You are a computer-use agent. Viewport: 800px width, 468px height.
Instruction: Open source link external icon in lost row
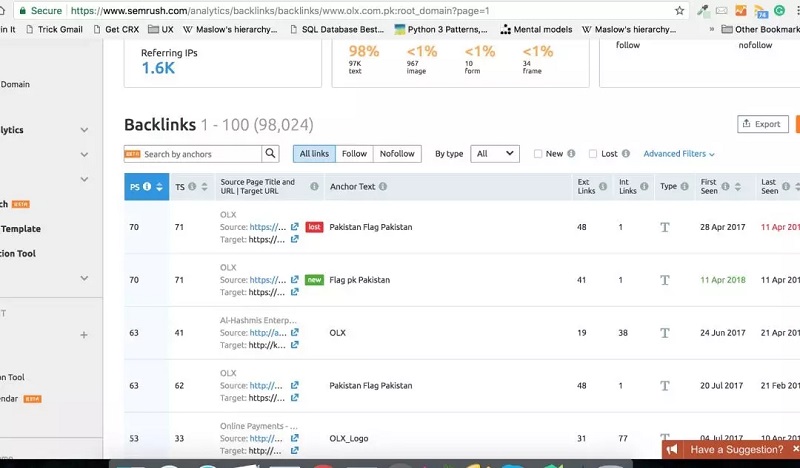tap(294, 227)
